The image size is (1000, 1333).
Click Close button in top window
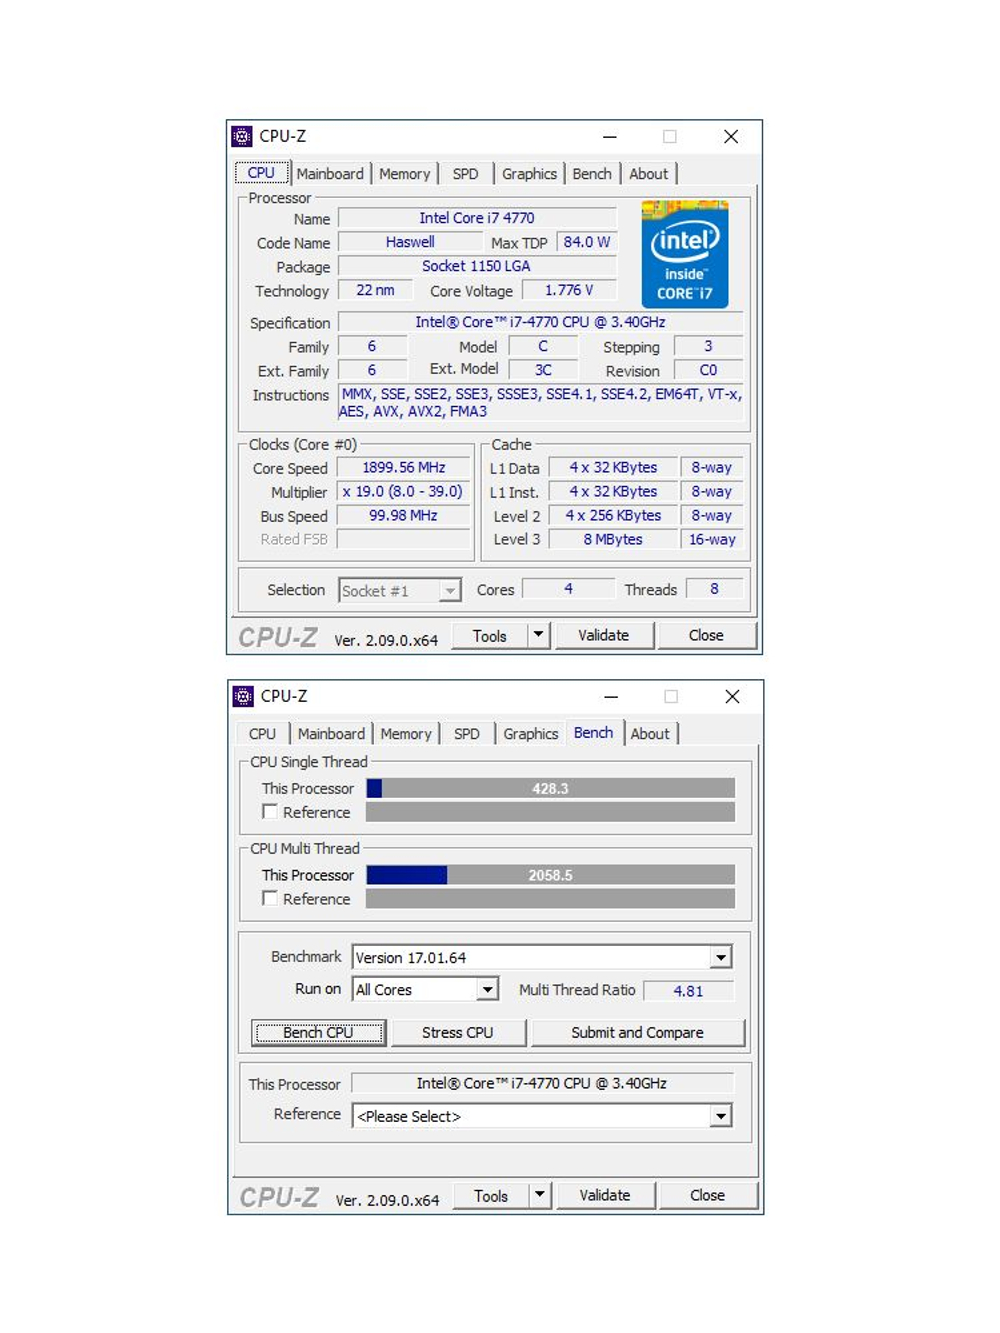(706, 636)
